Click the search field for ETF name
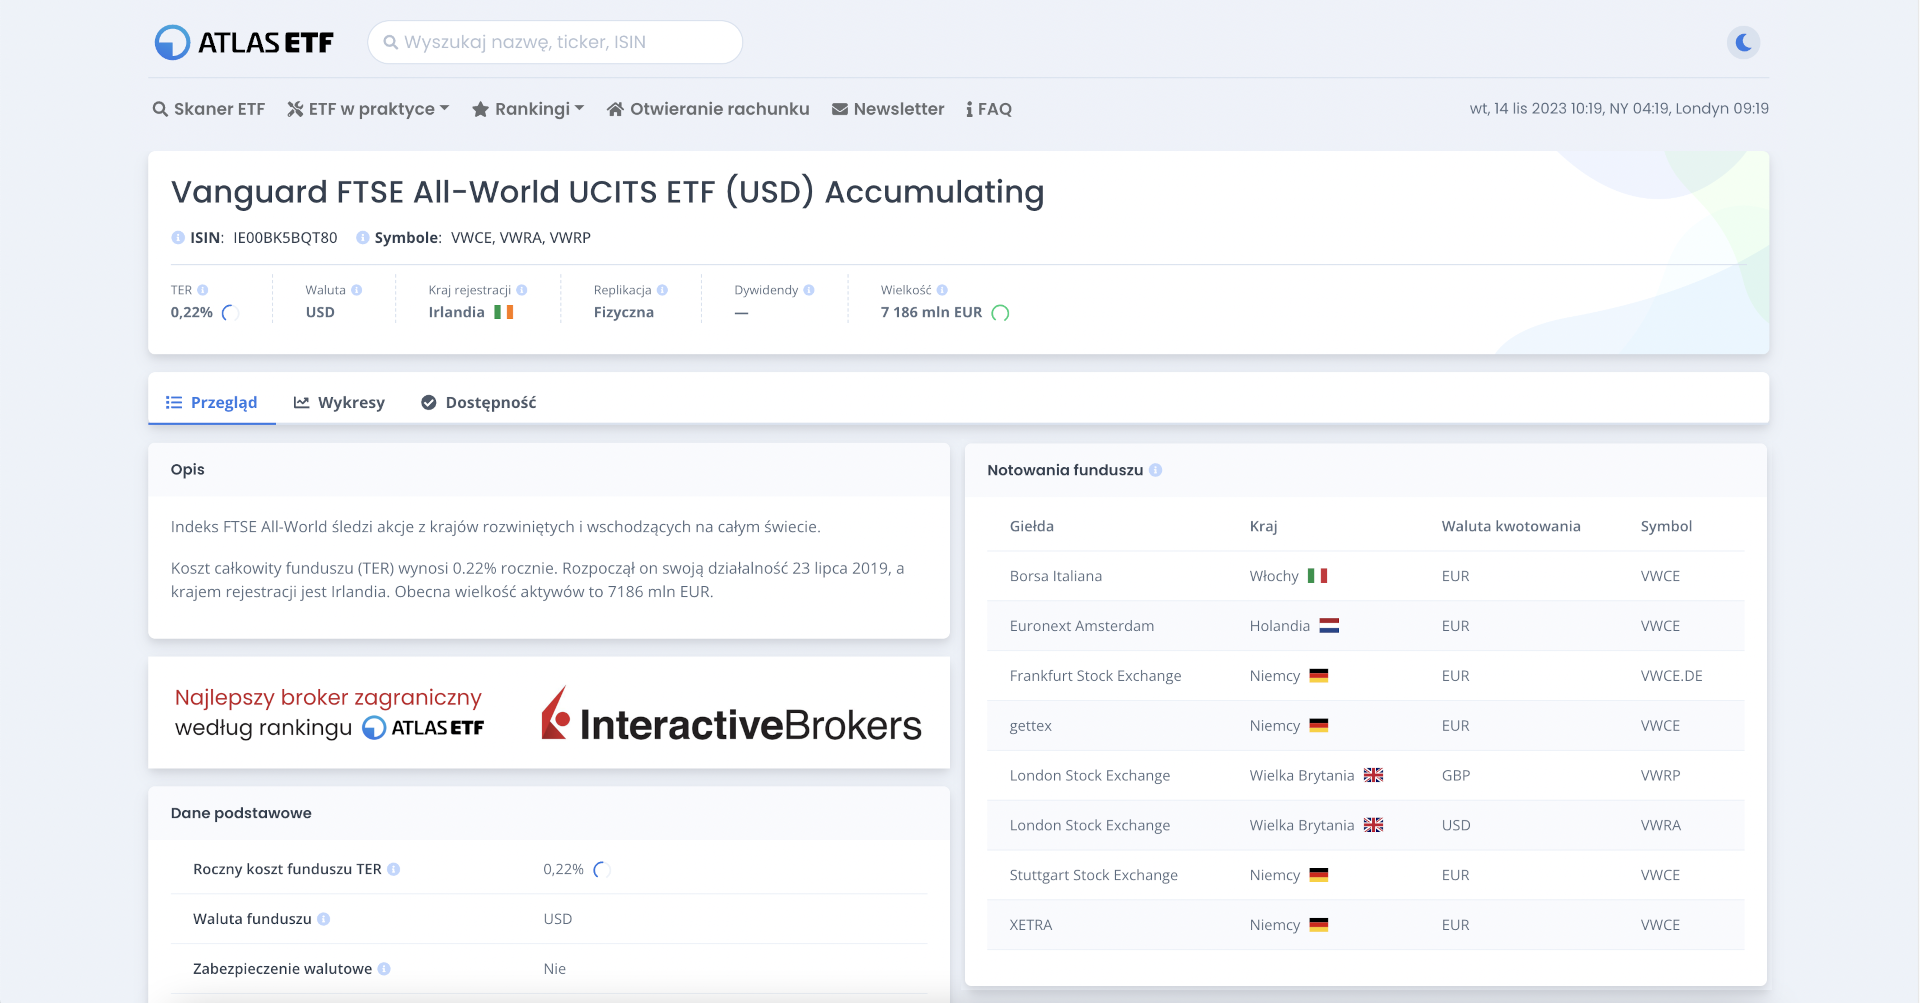 [x=555, y=42]
